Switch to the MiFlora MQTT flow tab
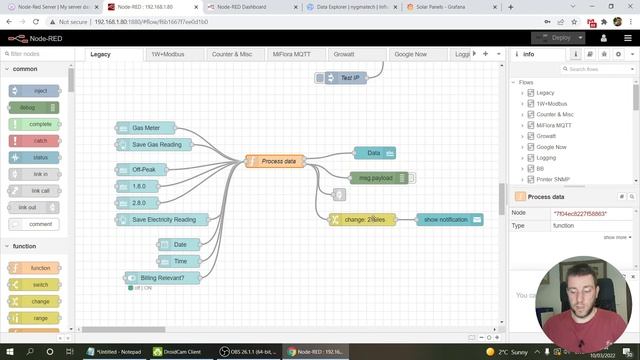This screenshot has height=360, width=640. click(296, 54)
